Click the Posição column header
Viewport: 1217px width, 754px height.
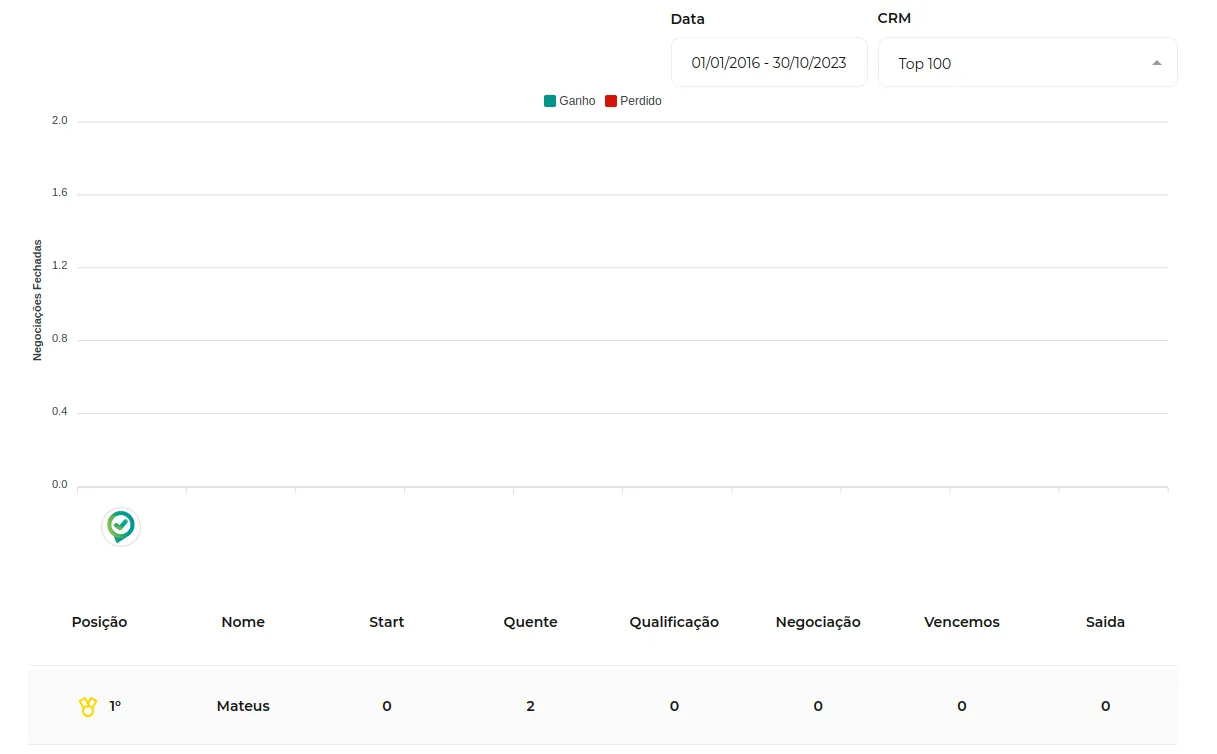100,622
